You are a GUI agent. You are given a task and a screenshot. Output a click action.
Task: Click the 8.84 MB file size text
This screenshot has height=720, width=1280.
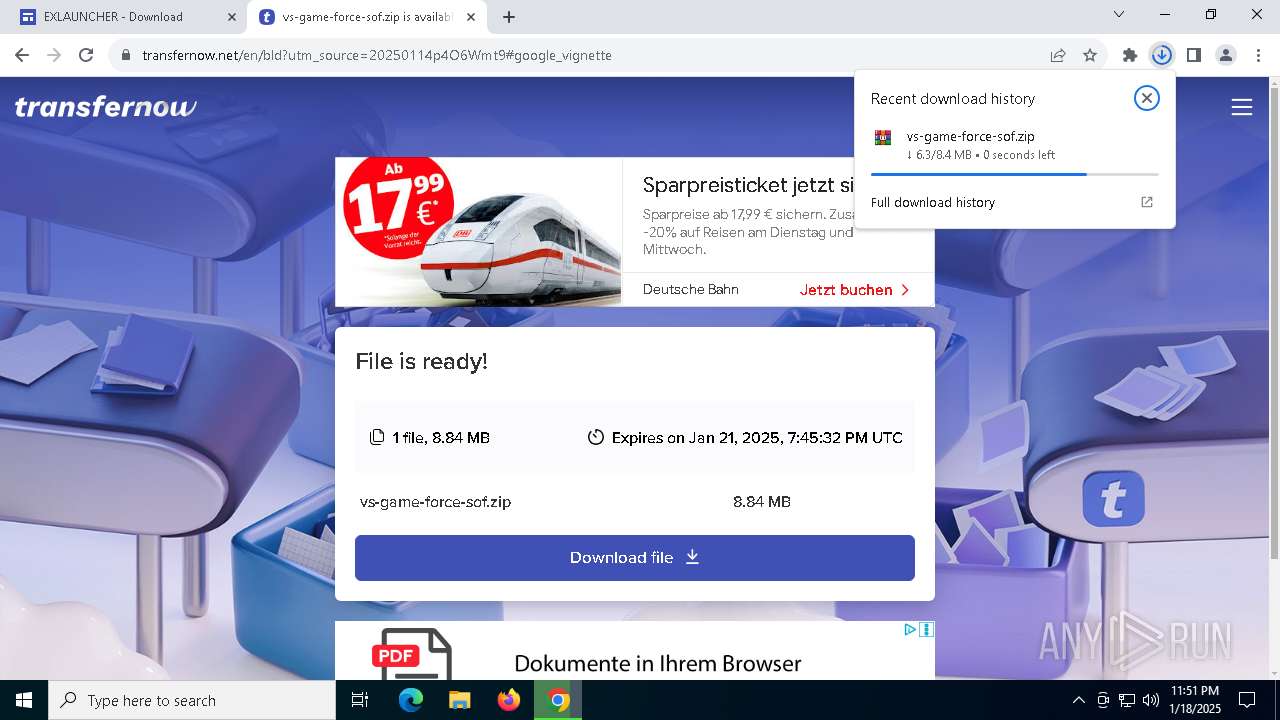[762, 502]
